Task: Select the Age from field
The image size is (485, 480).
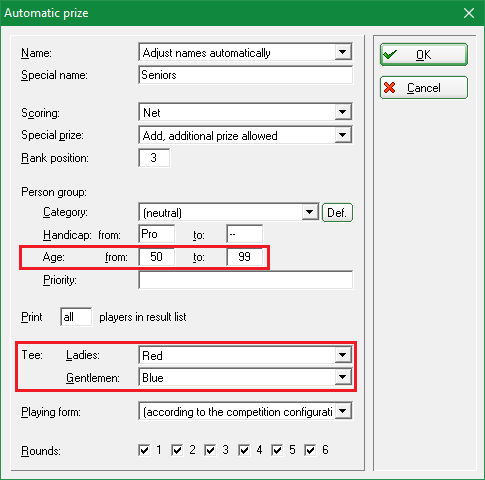Action: (x=156, y=257)
